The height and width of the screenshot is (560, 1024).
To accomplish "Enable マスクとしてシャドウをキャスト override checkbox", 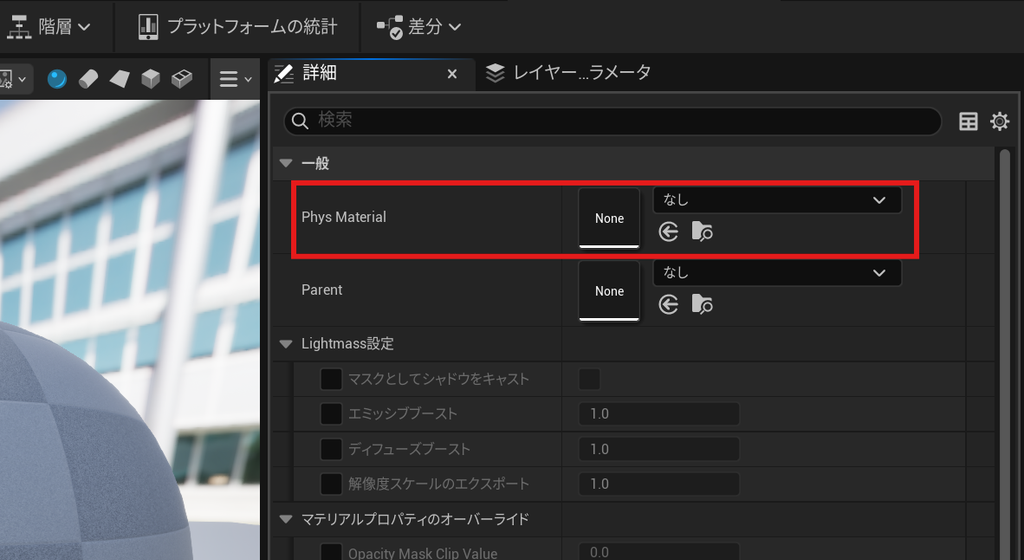I will tap(331, 379).
